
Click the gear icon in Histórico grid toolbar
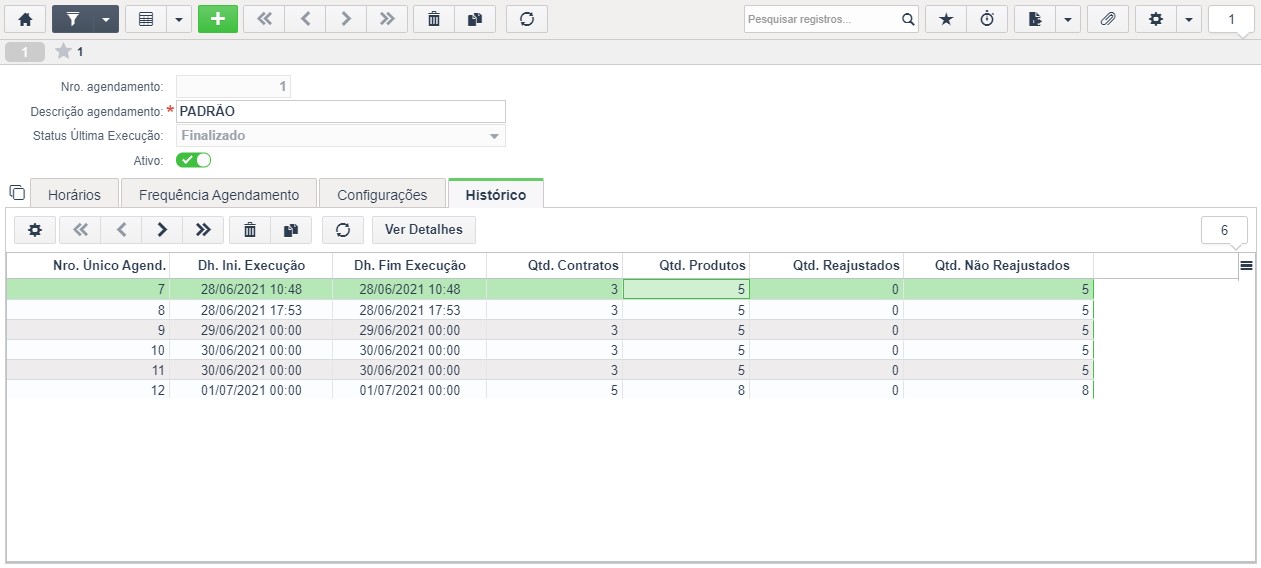35,230
